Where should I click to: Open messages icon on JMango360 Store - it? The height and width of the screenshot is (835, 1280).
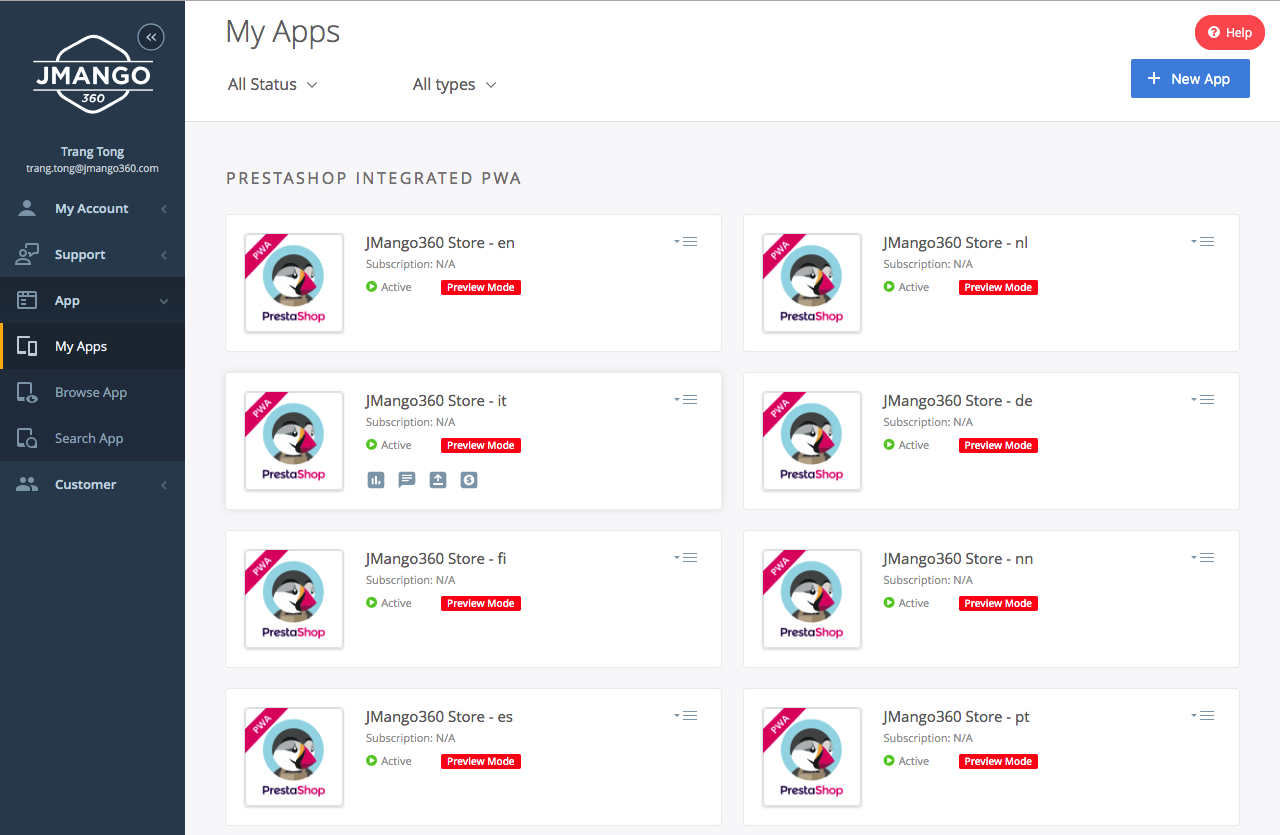click(407, 480)
